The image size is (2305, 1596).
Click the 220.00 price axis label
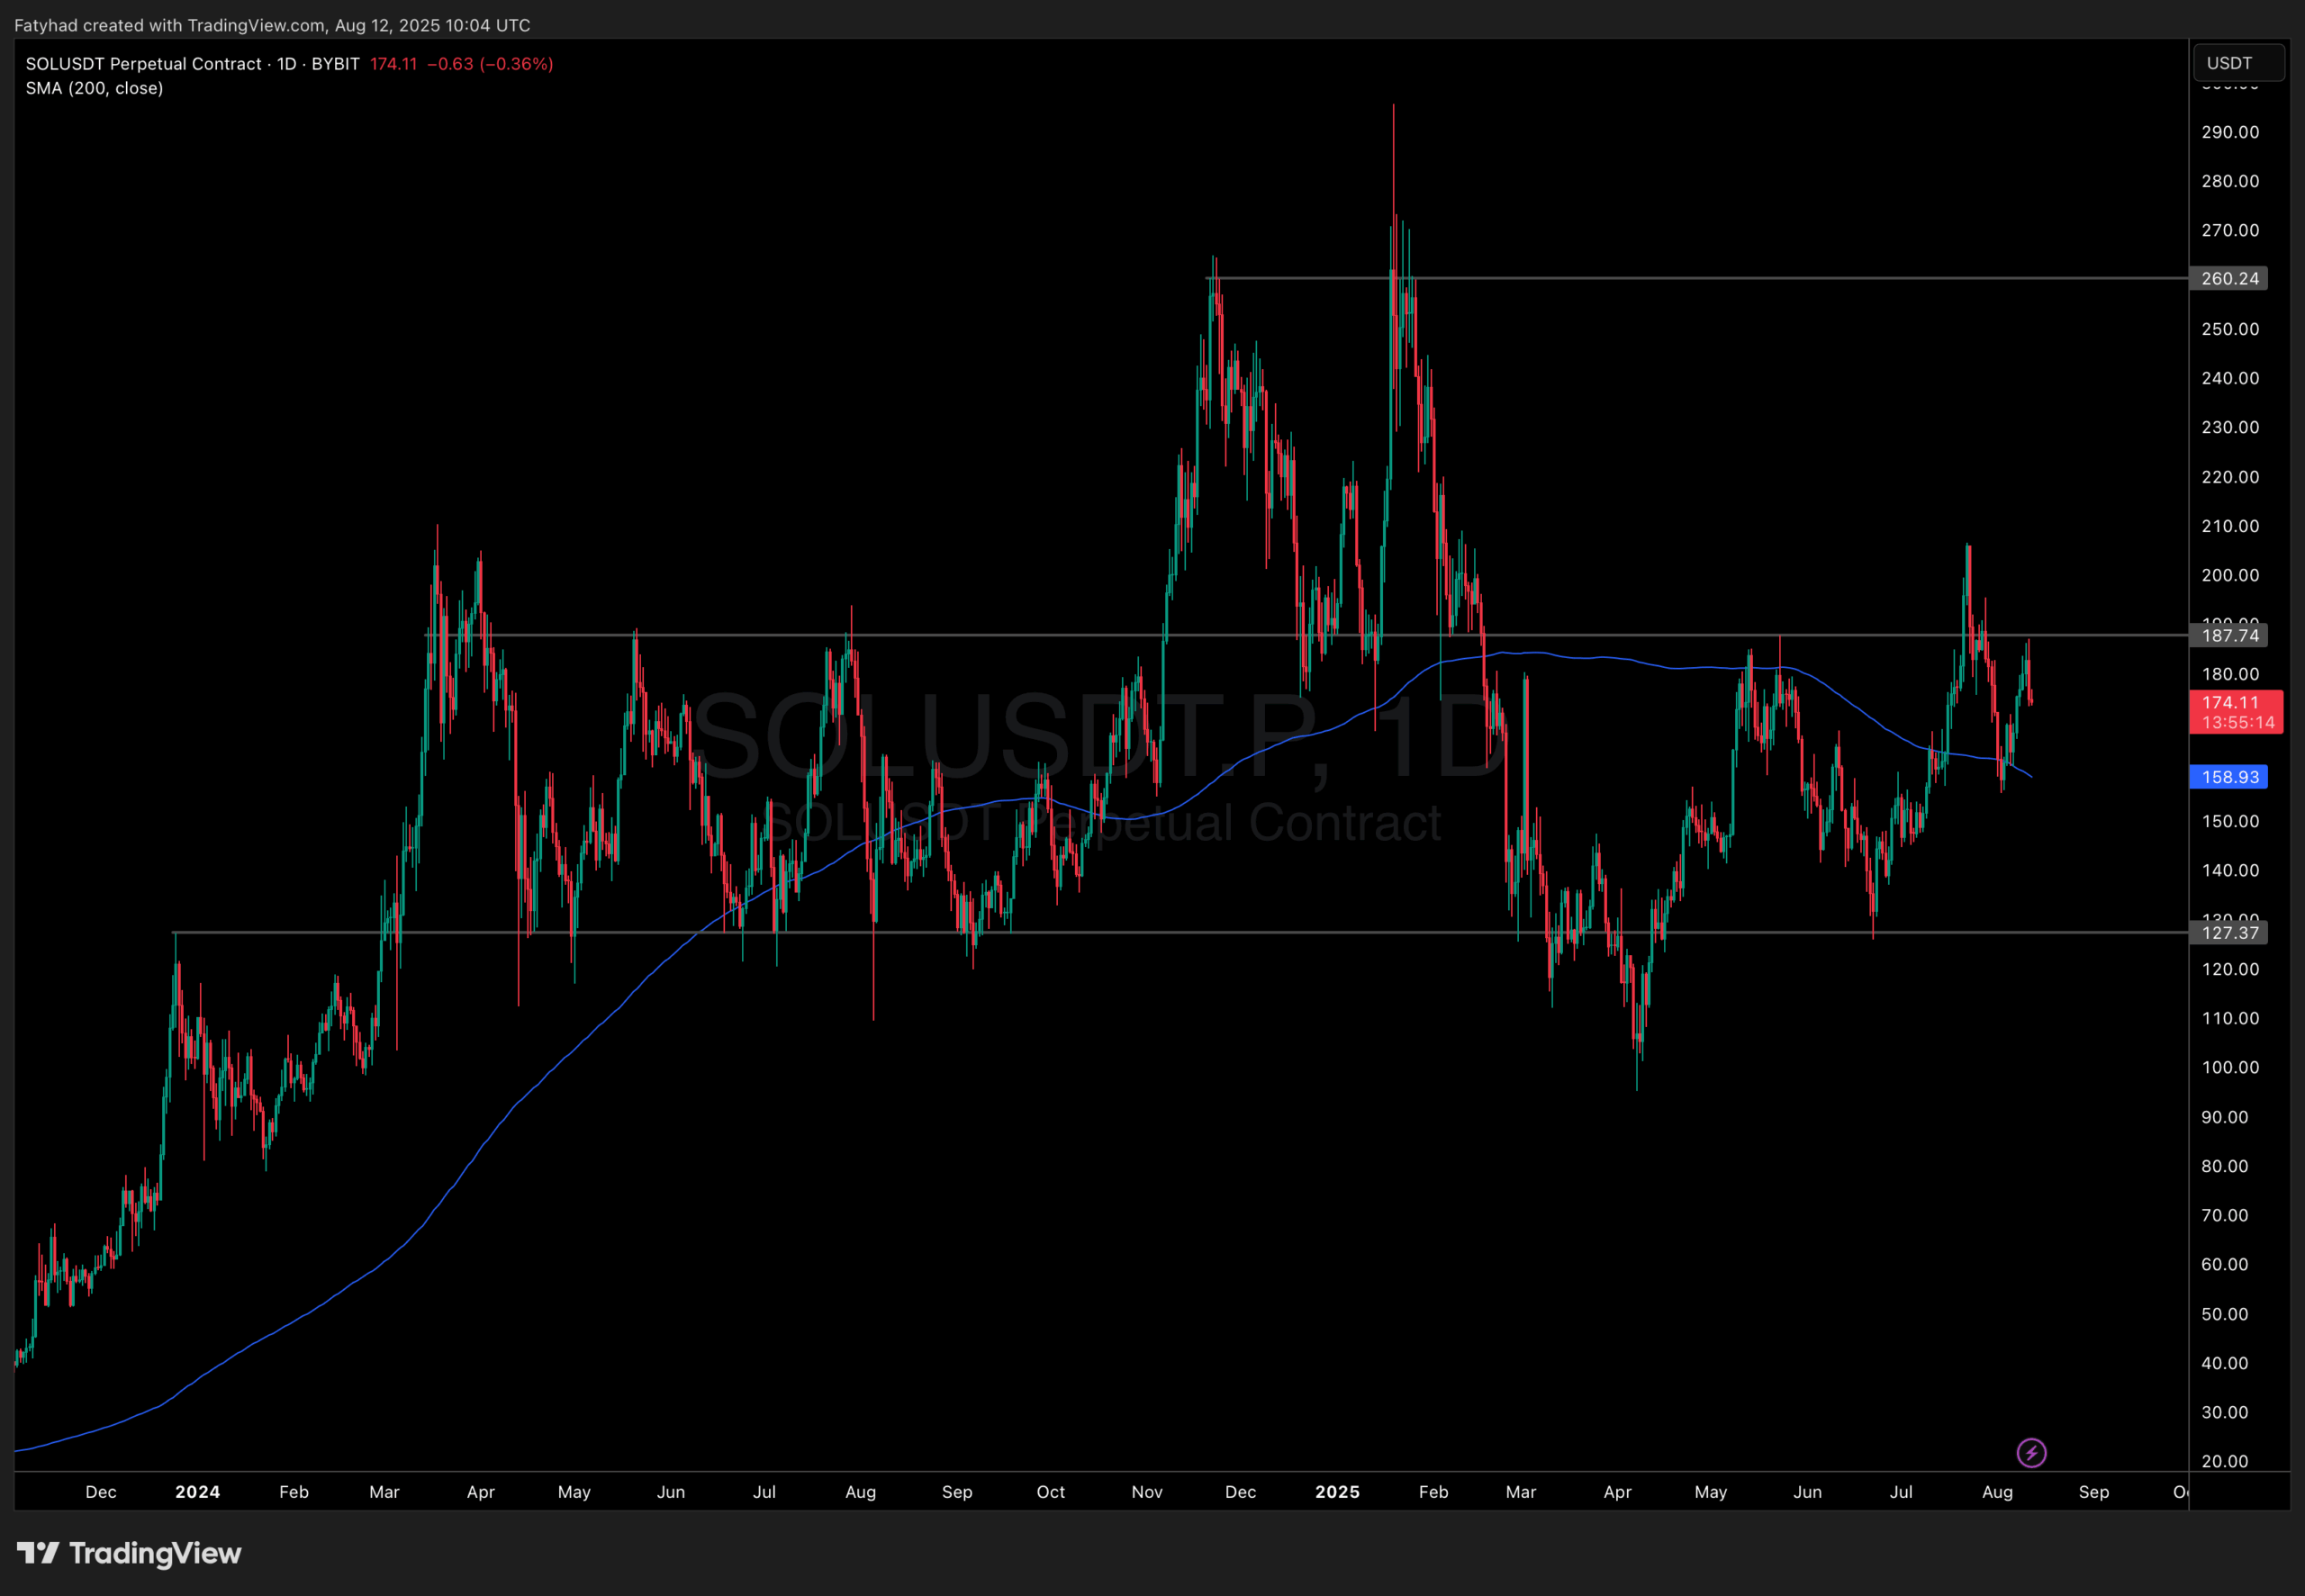pyautogui.click(x=2230, y=477)
